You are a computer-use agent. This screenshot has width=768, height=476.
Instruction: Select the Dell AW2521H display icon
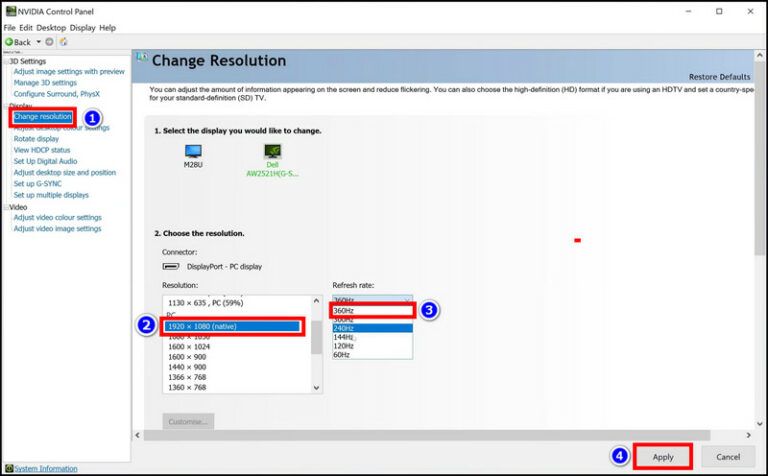(x=272, y=151)
